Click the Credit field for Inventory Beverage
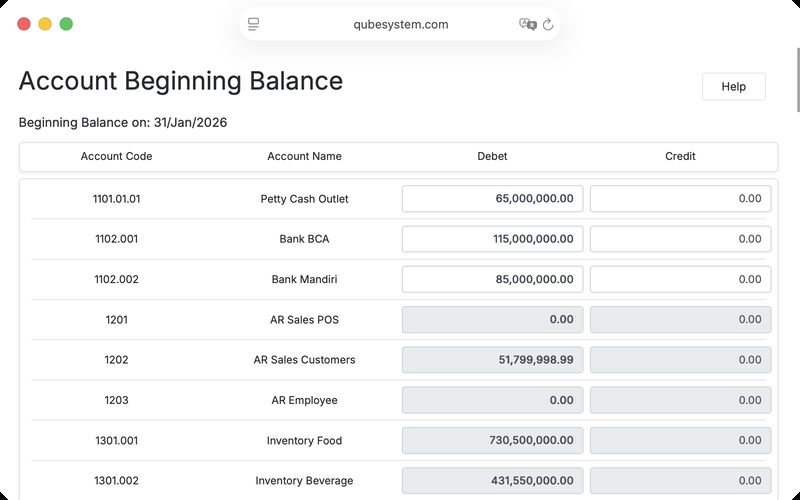Screen dimensions: 800x500 tap(681, 481)
